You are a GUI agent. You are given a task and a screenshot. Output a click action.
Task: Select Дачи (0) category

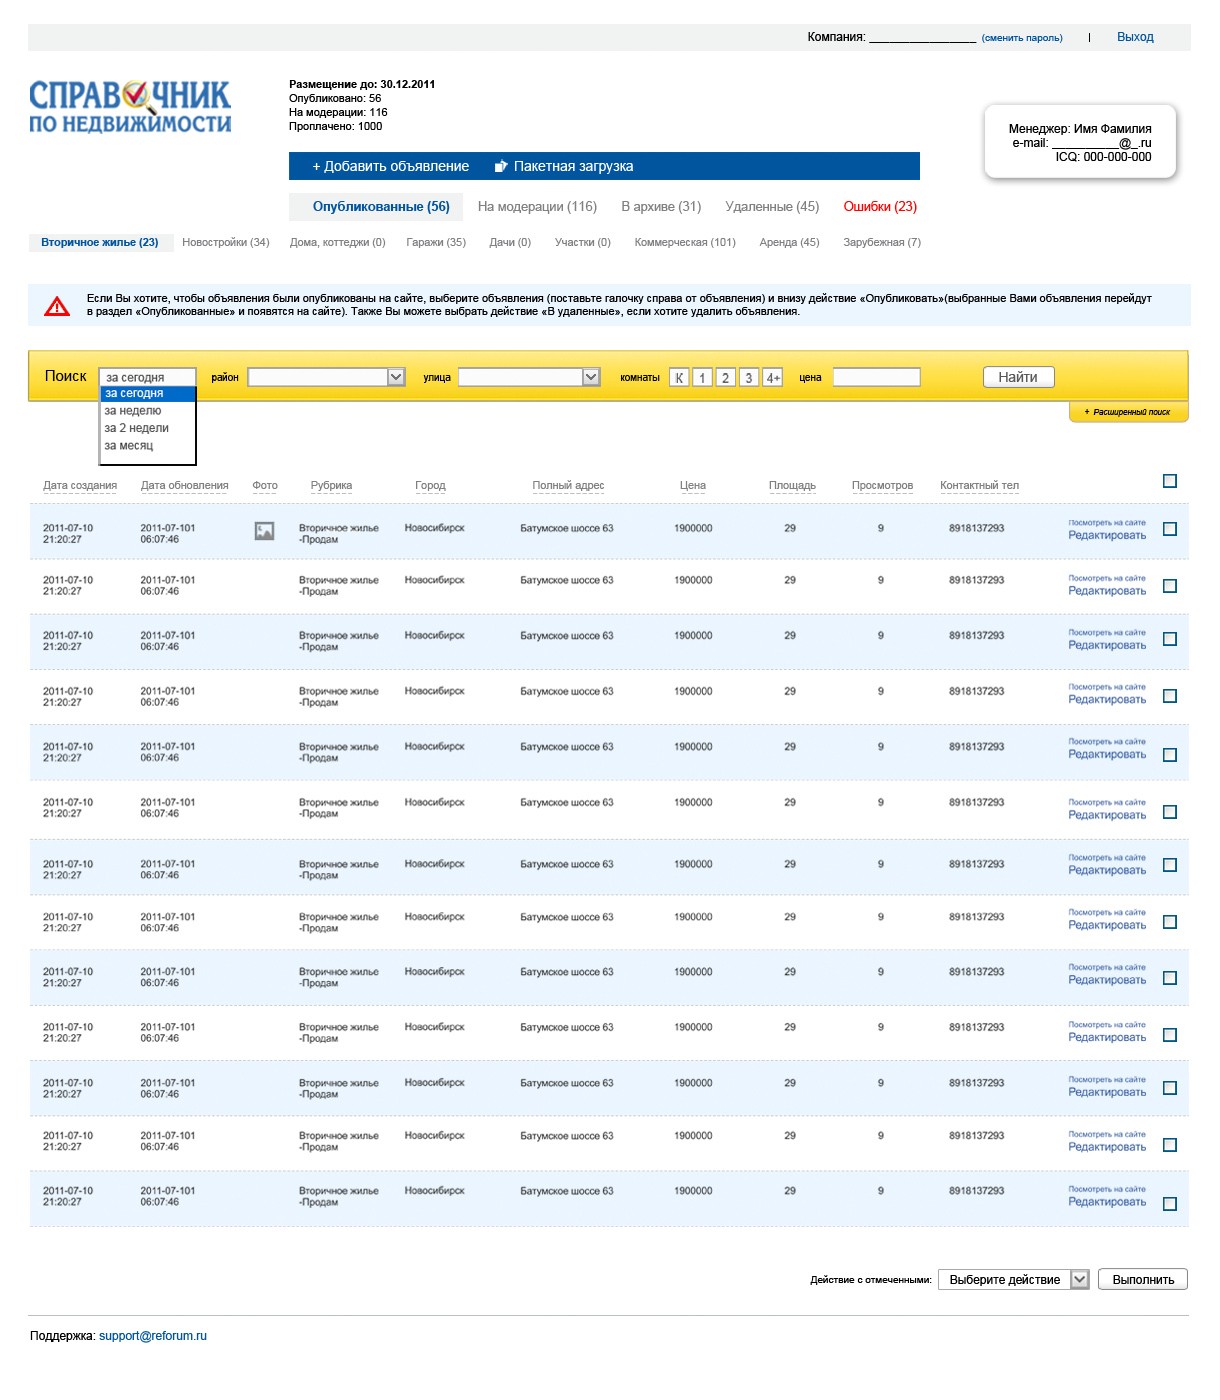(x=510, y=242)
